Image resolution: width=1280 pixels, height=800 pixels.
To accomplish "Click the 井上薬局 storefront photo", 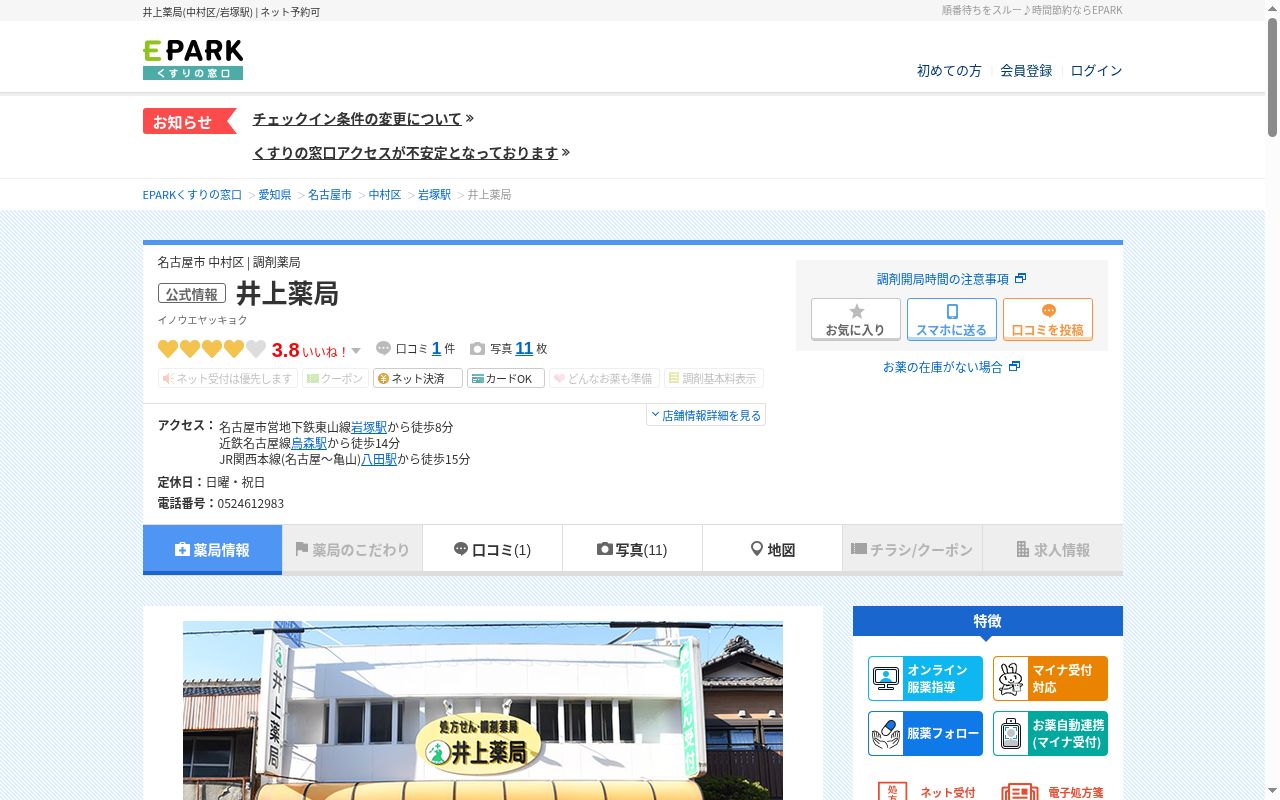I will coord(483,710).
